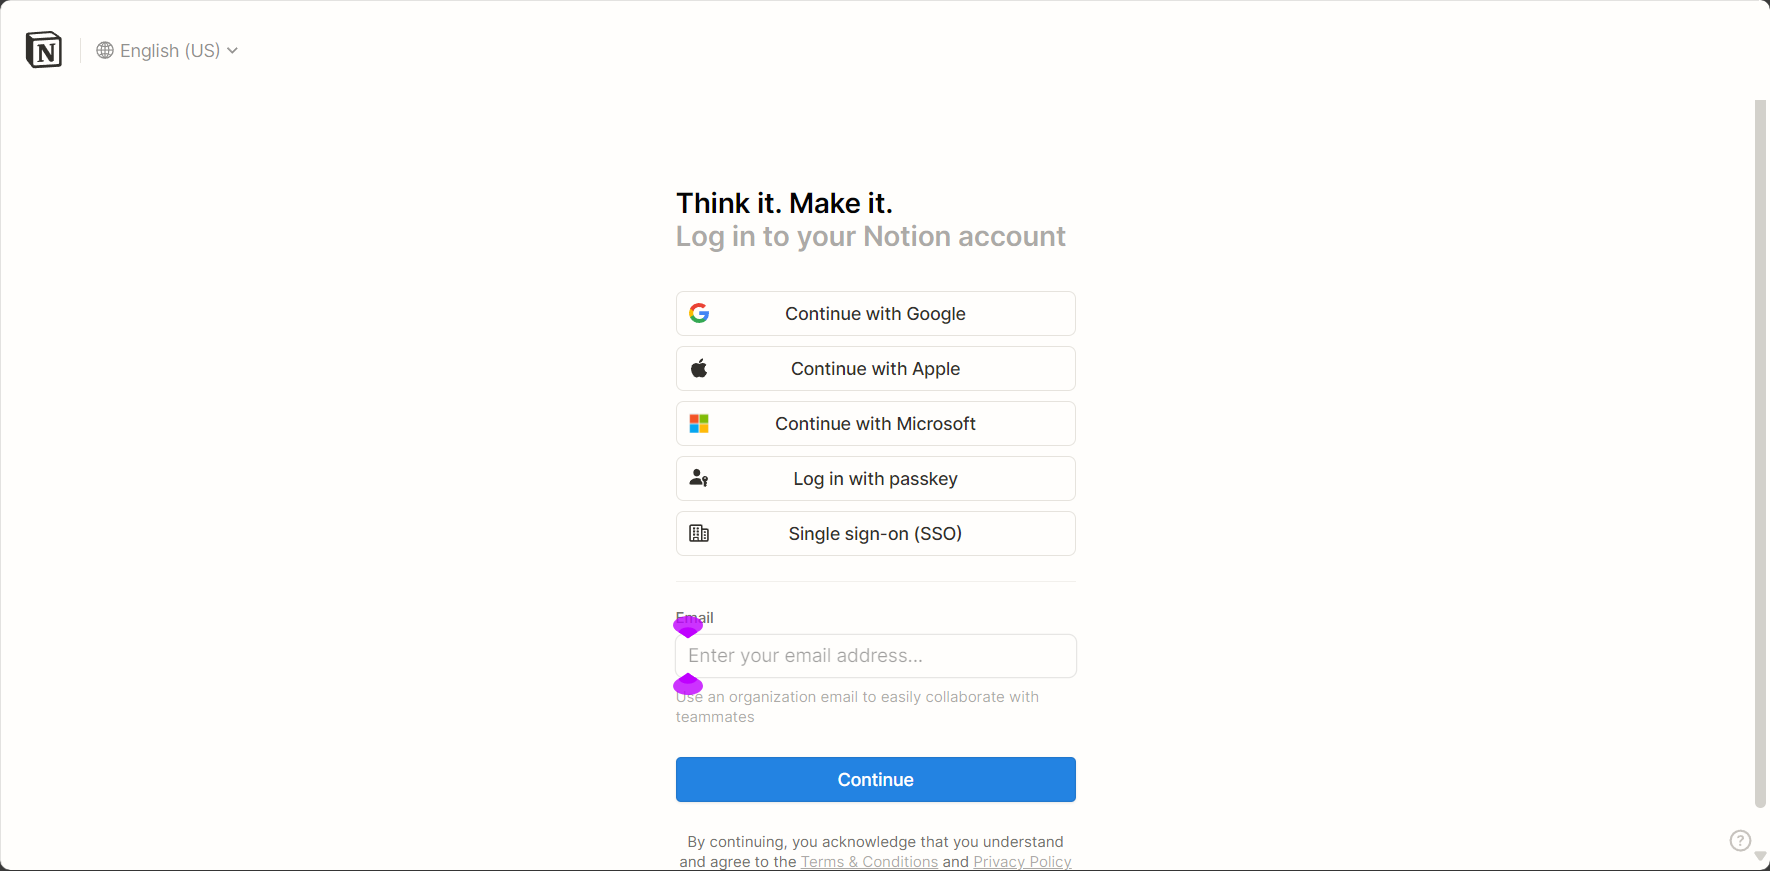Choose Continue with Google
Viewport: 1770px width, 871px height.
tap(876, 313)
